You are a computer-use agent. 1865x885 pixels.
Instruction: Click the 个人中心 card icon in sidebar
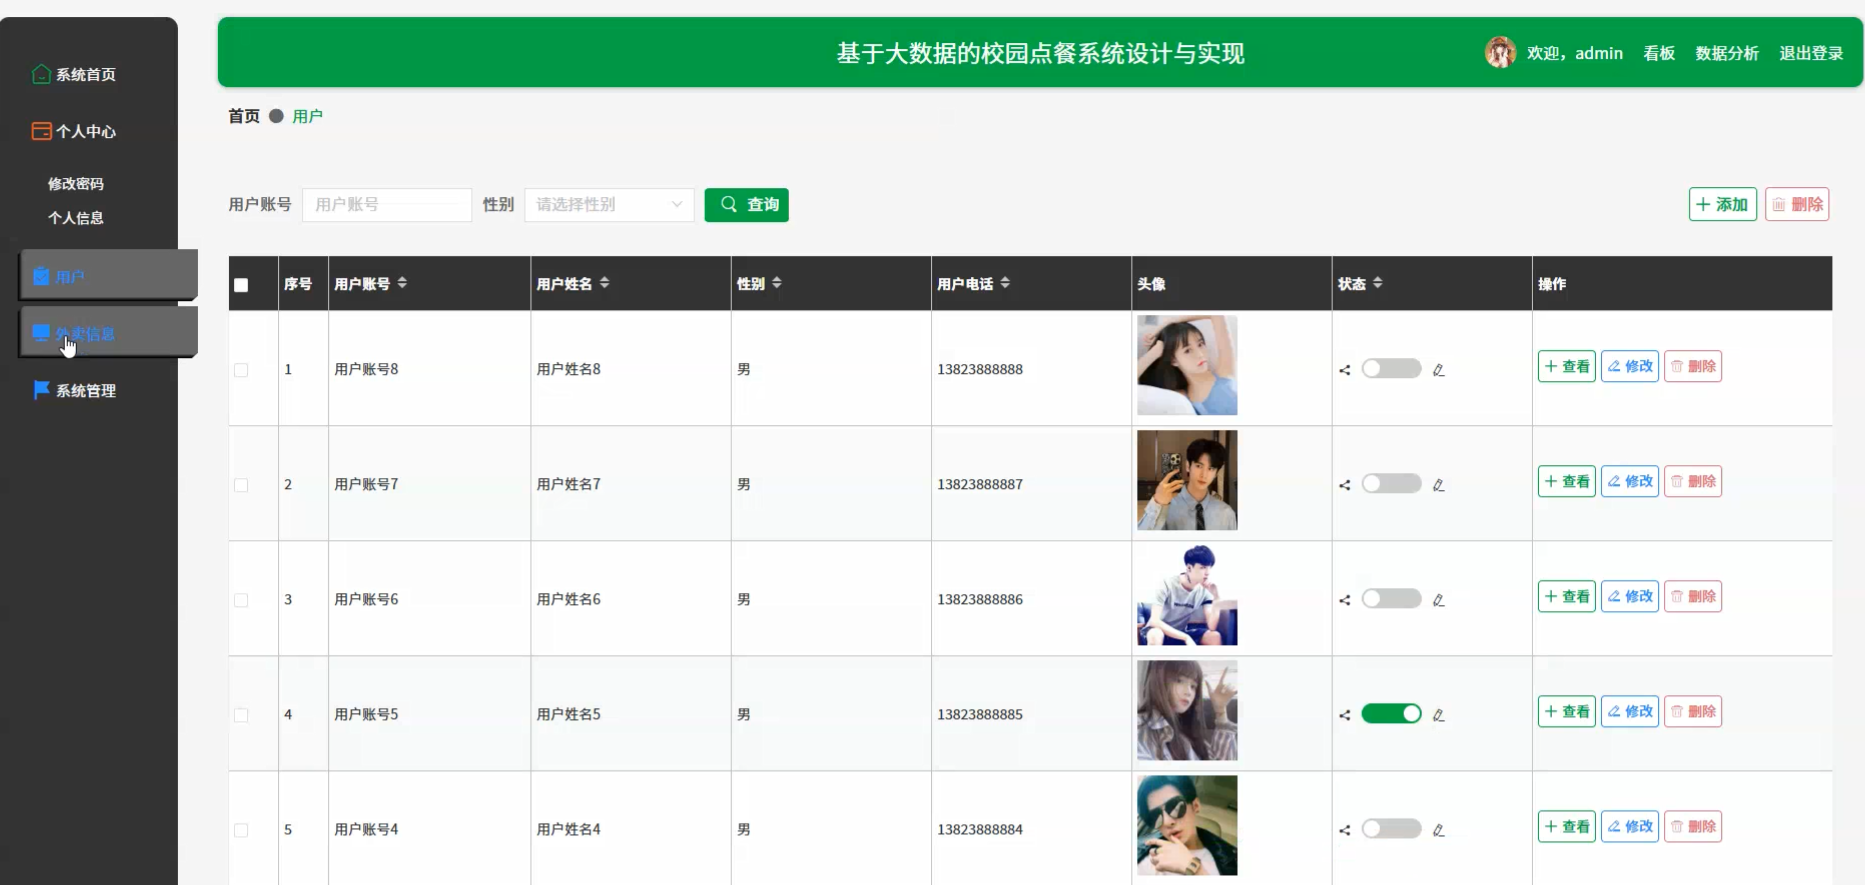(41, 131)
